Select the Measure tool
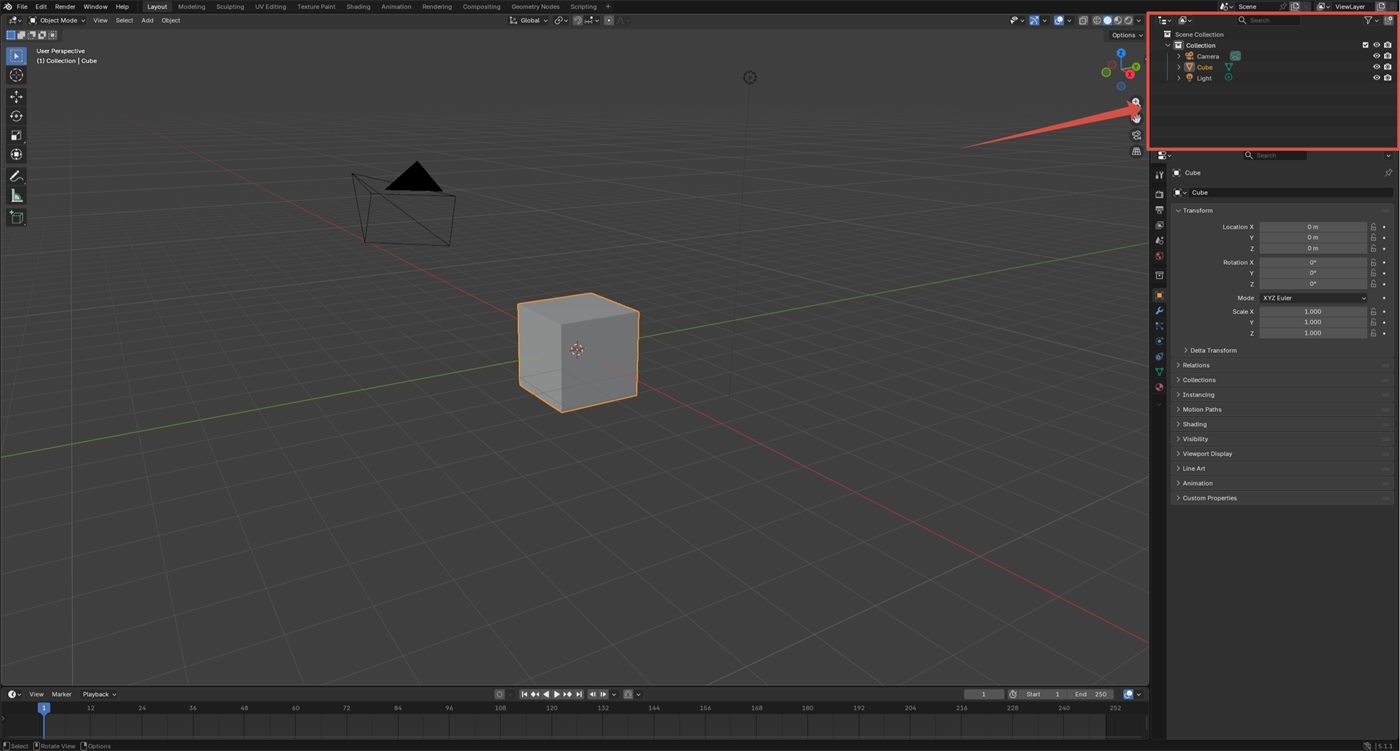 click(x=16, y=195)
